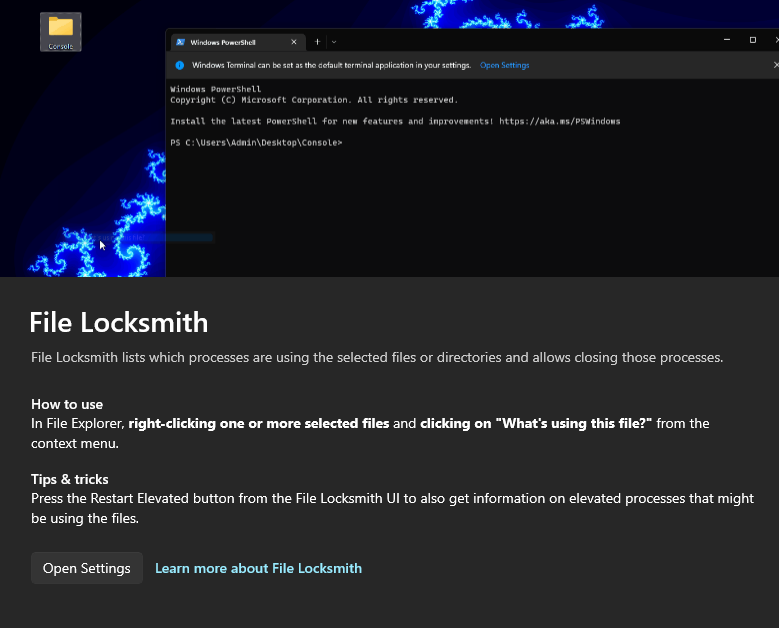Click the Tips & tricks heading
This screenshot has width=779, height=628.
[70, 479]
